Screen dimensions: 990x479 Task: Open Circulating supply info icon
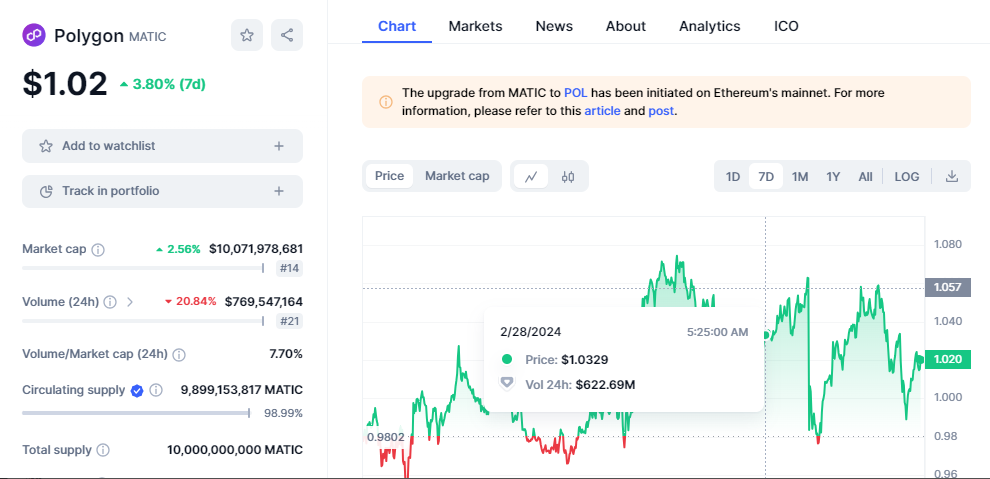pyautogui.click(x=156, y=391)
